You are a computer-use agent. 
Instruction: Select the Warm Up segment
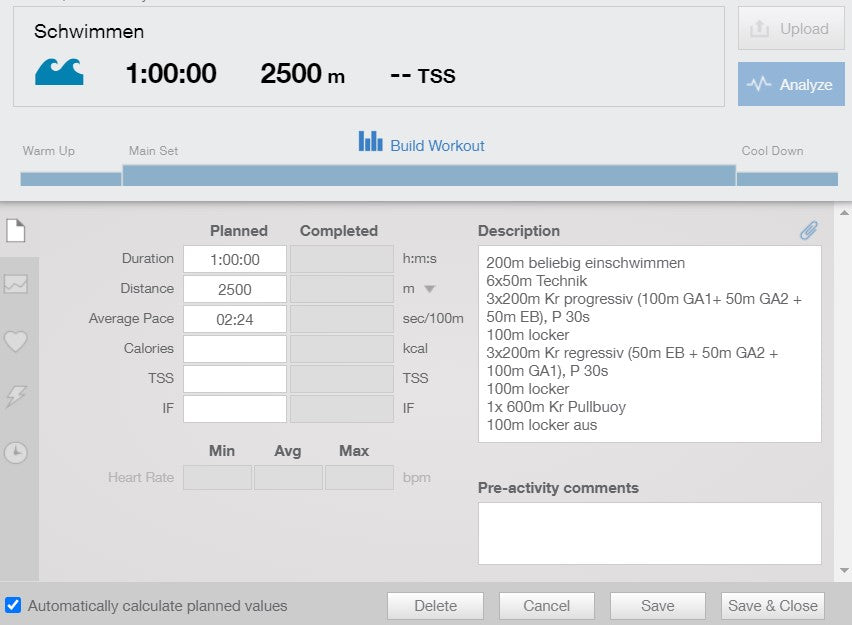(70, 178)
